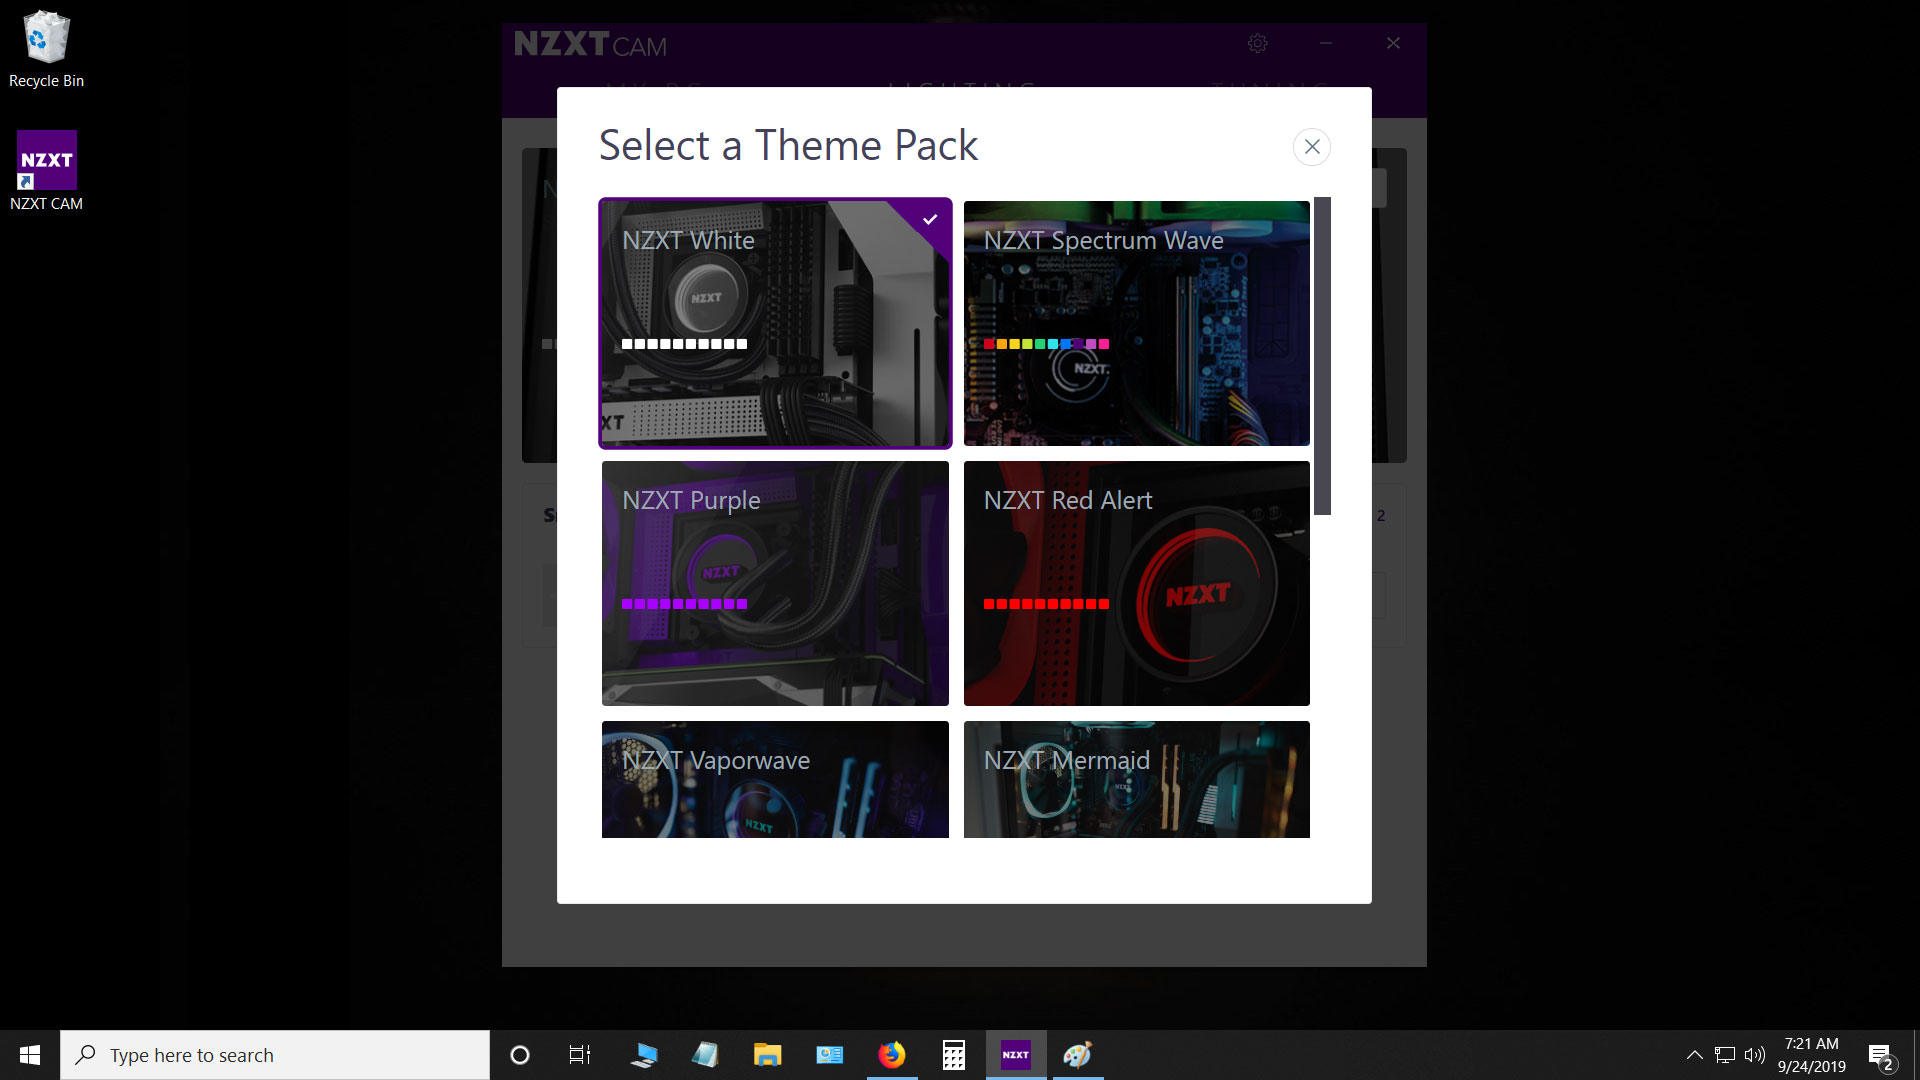Image resolution: width=1920 pixels, height=1080 pixels.
Task: Open Windows Start menu
Action: (x=29, y=1055)
